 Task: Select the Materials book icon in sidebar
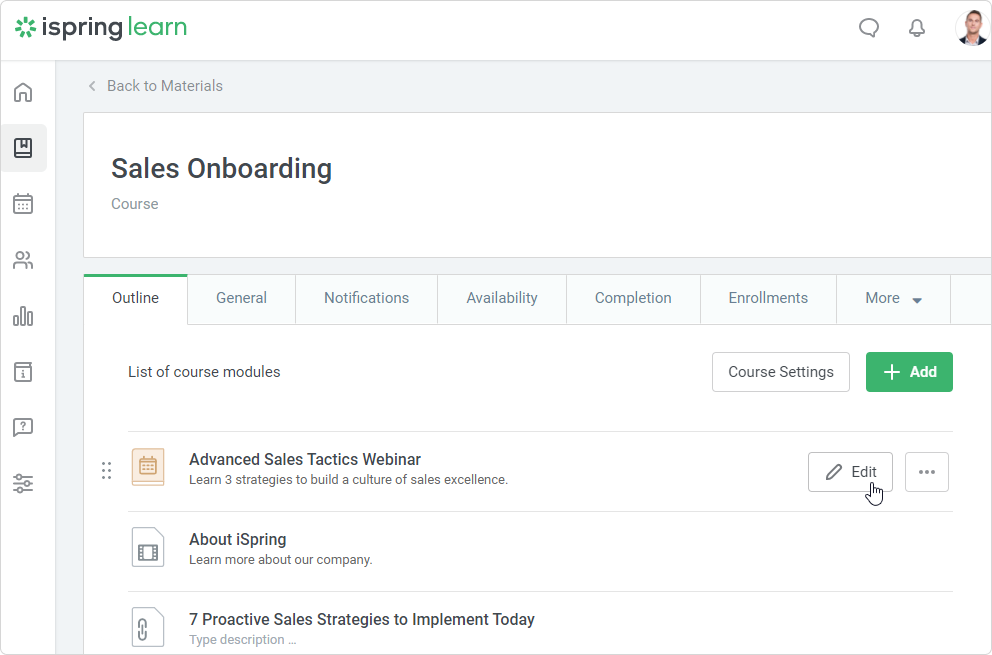(23, 148)
